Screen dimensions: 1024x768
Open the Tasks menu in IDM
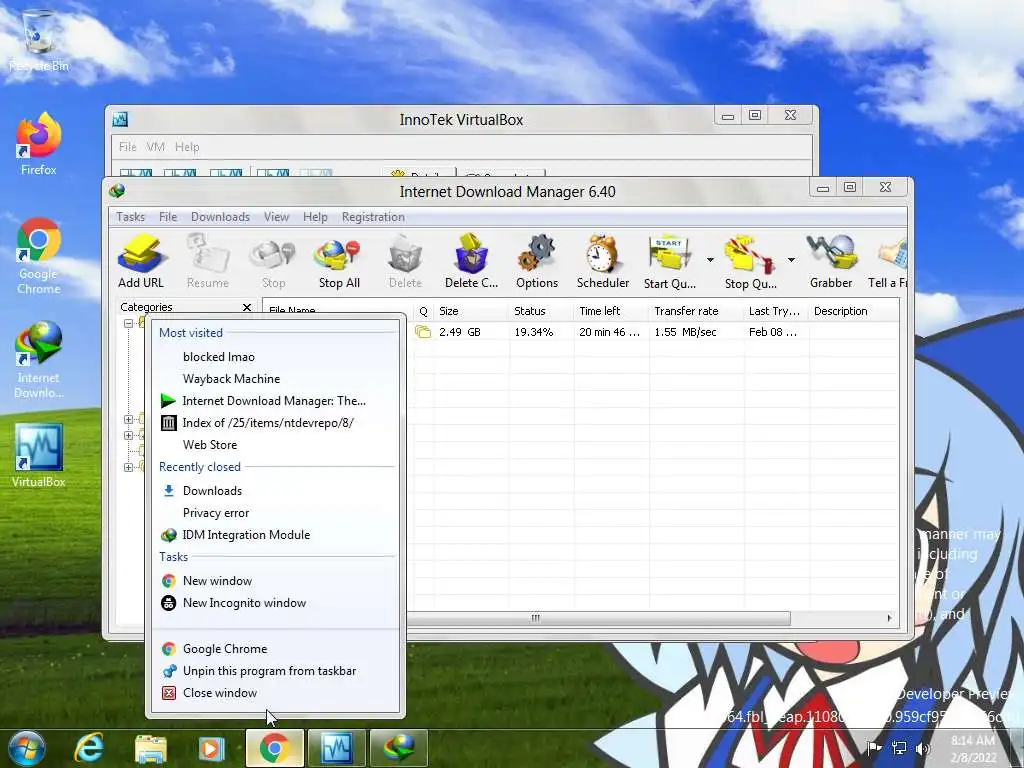(131, 217)
